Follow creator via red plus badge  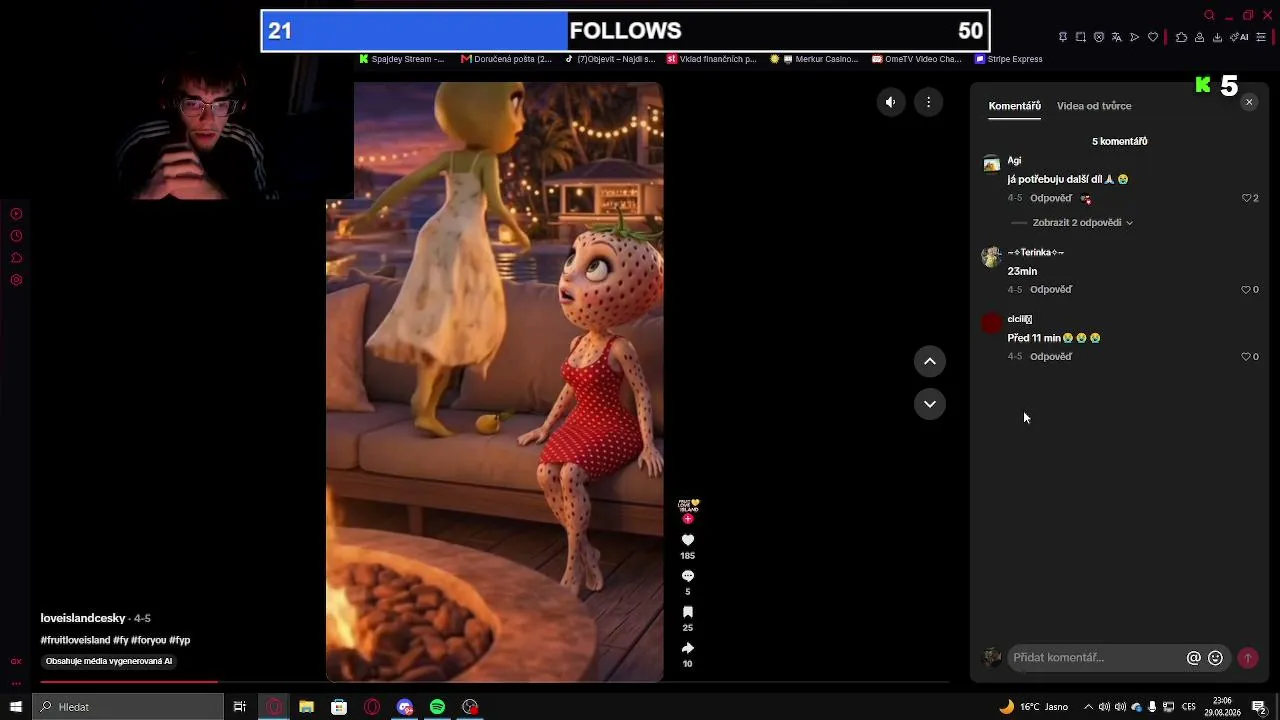pos(687,519)
